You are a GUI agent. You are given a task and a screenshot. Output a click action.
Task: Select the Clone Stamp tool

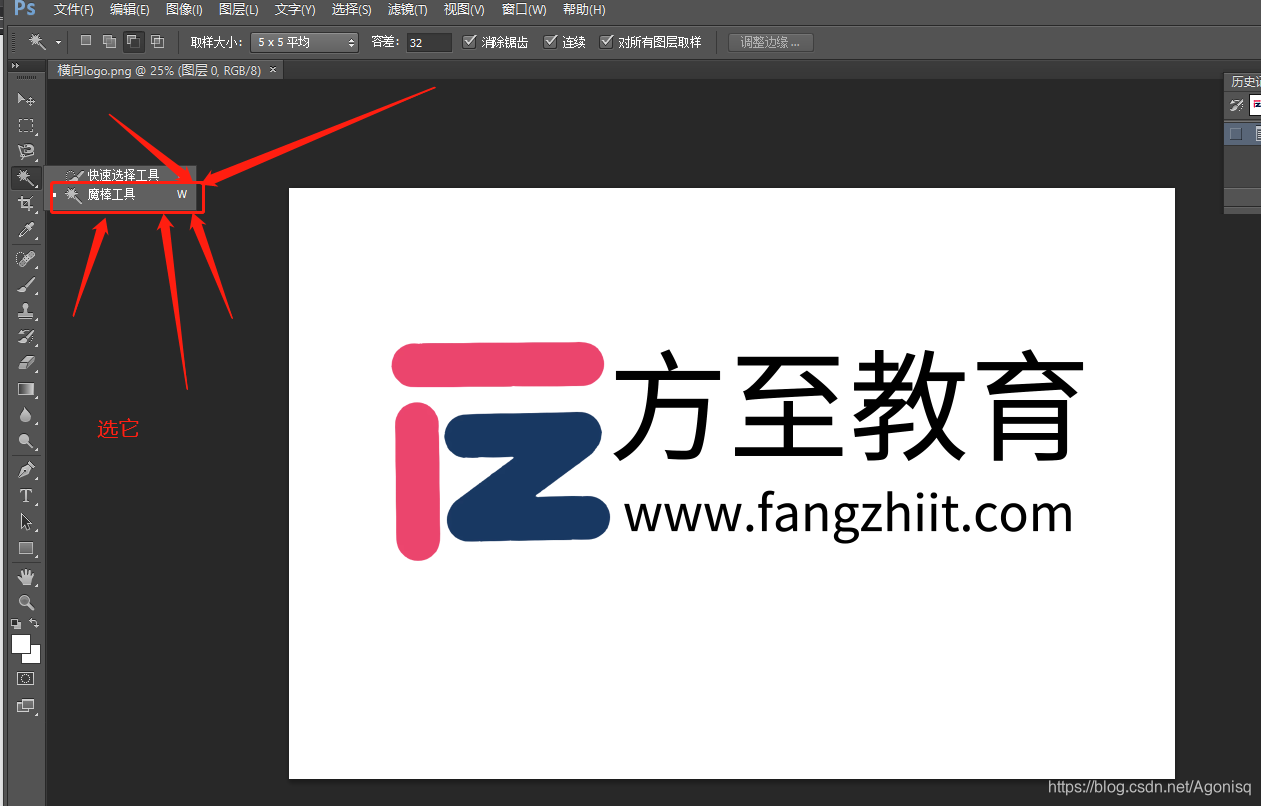(26, 311)
